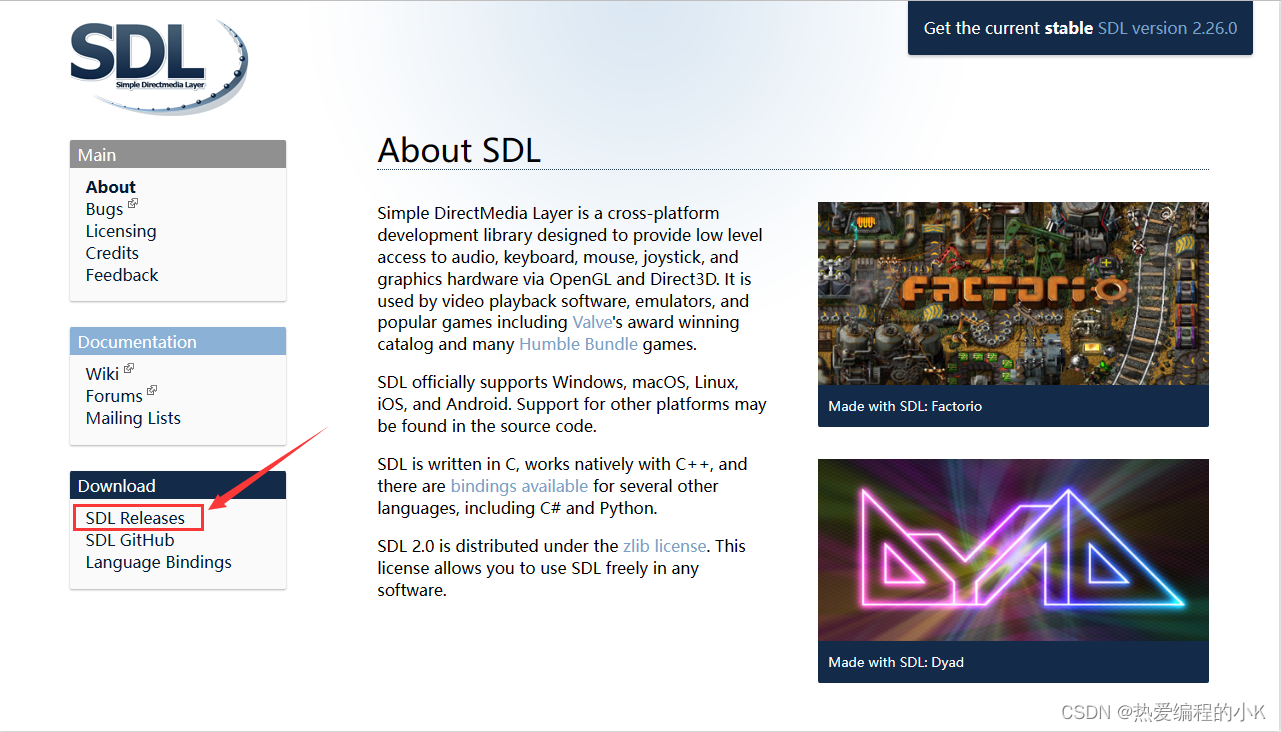
Task: Open the About page in Main menu
Action: [x=110, y=187]
